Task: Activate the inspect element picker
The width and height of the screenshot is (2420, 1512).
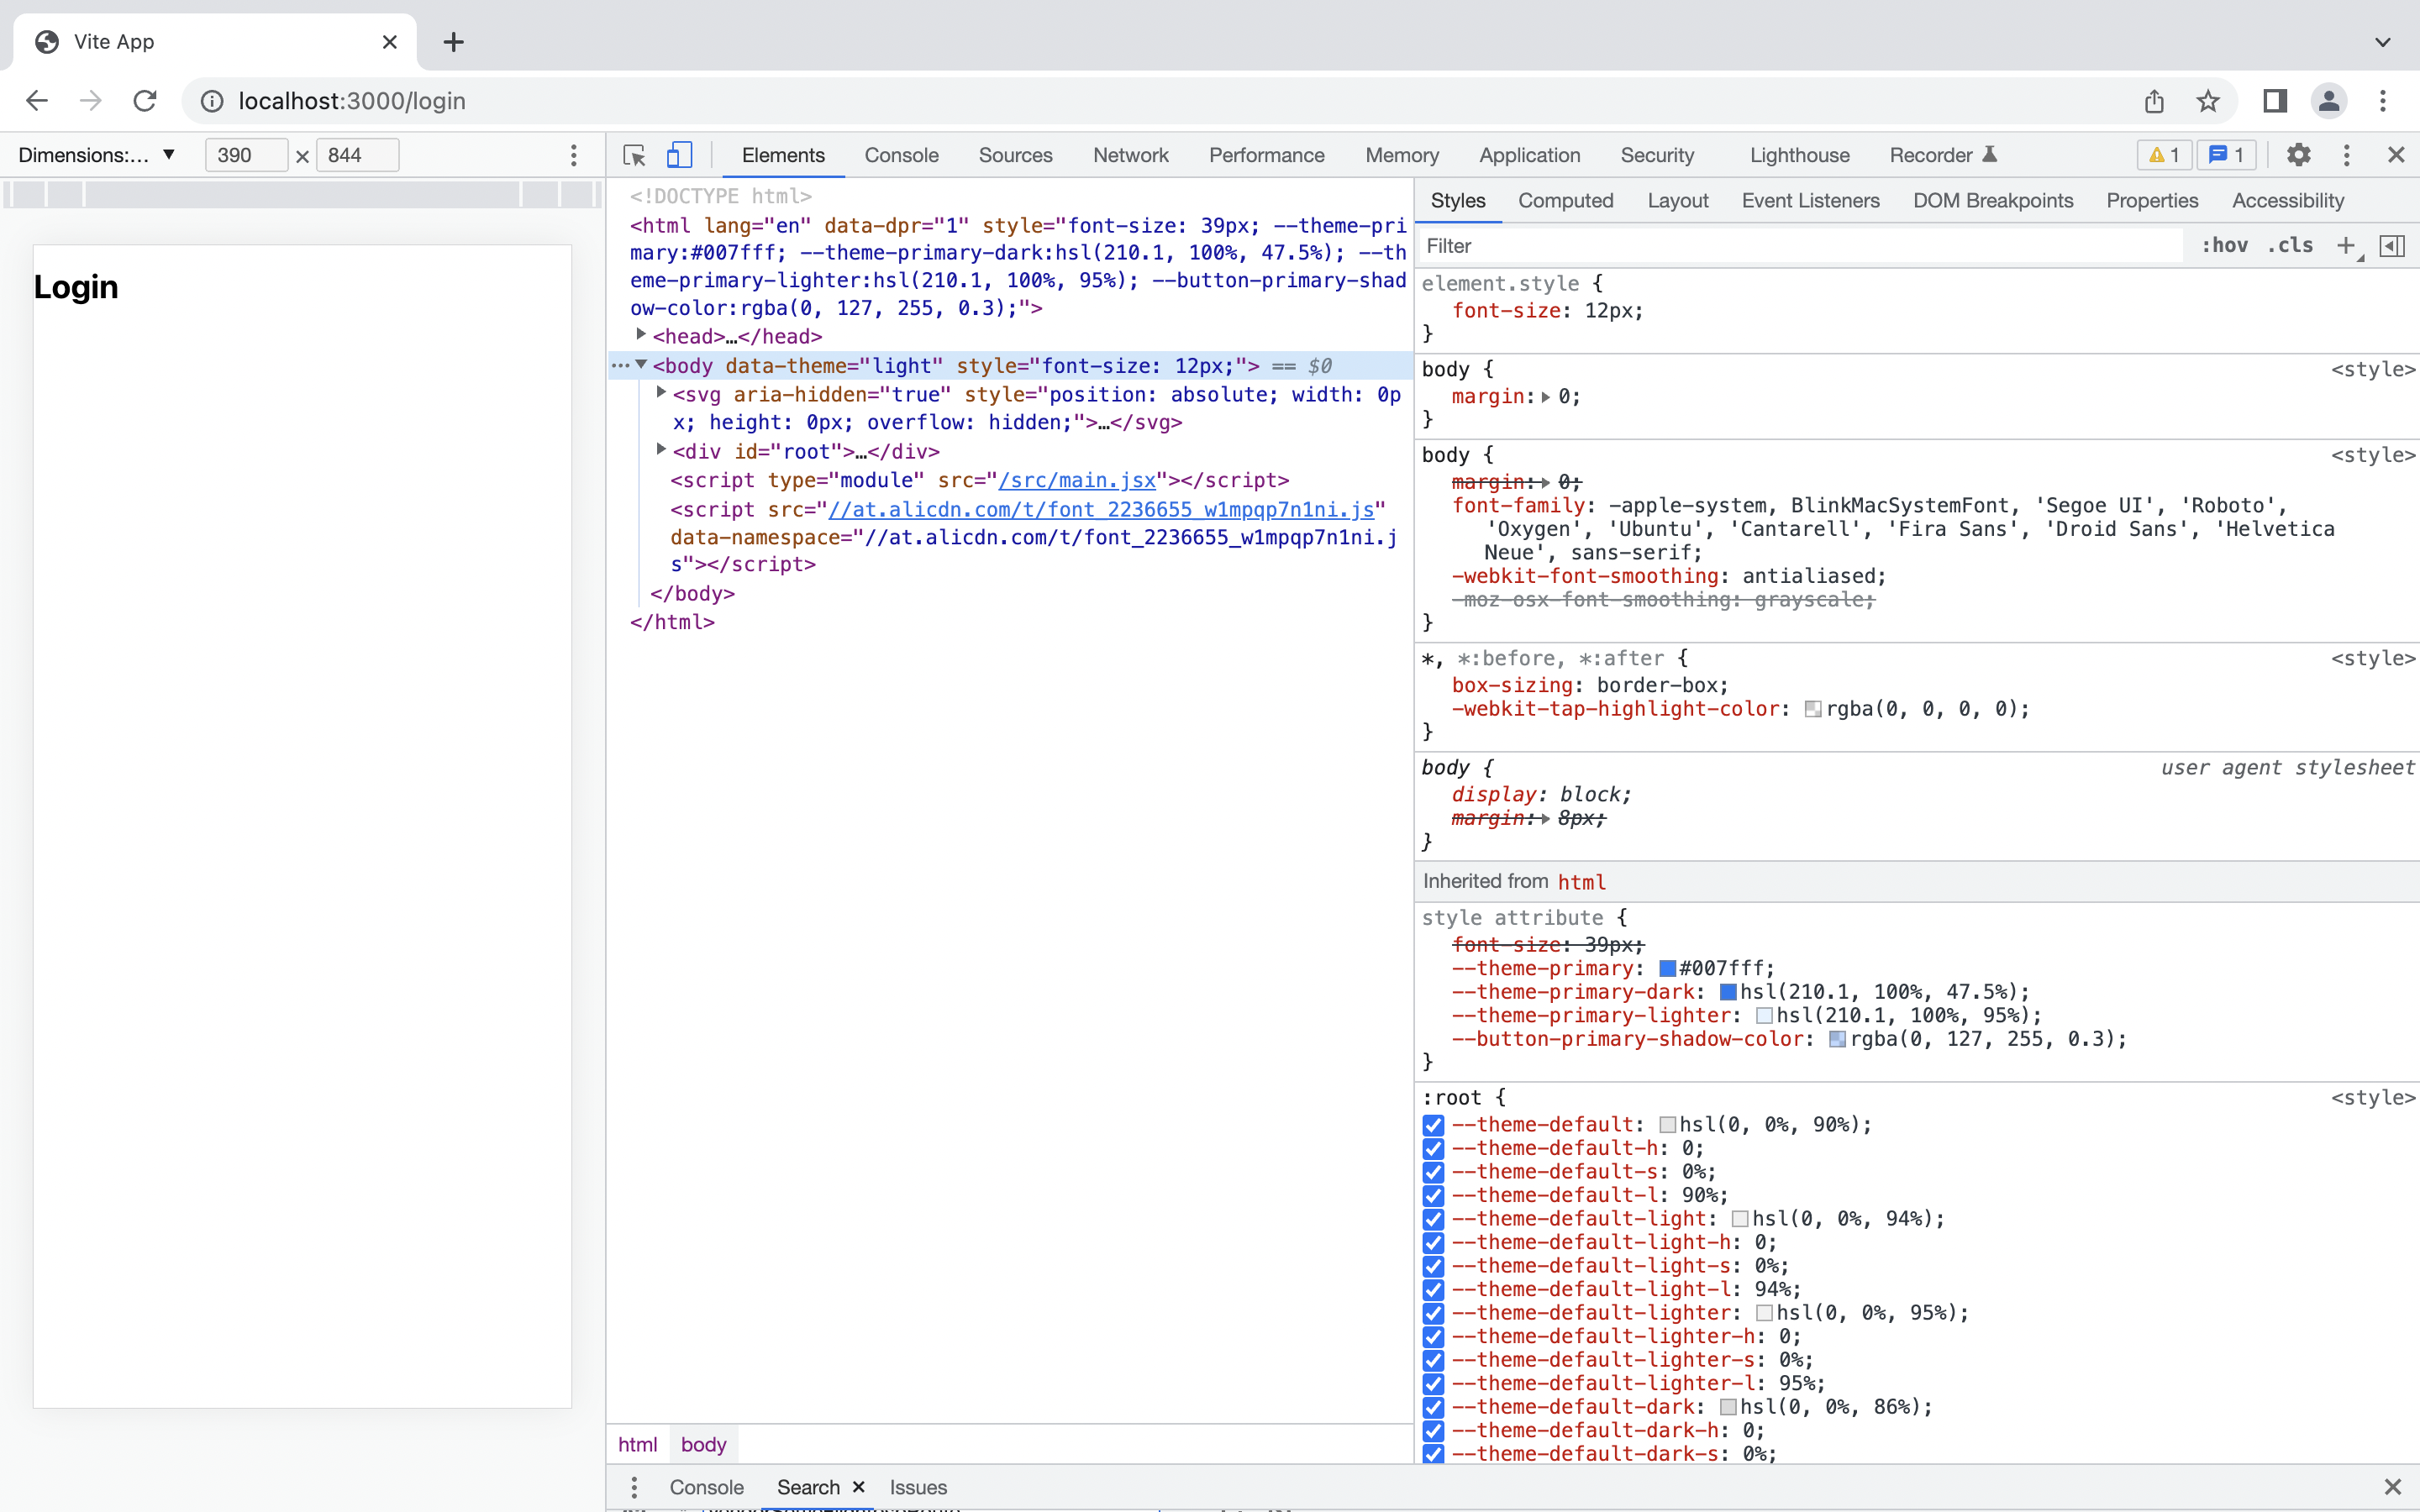Action: [x=634, y=155]
